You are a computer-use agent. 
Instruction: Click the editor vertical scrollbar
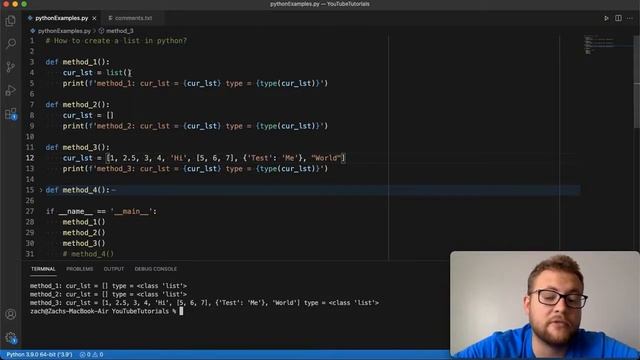[x=637, y=82]
